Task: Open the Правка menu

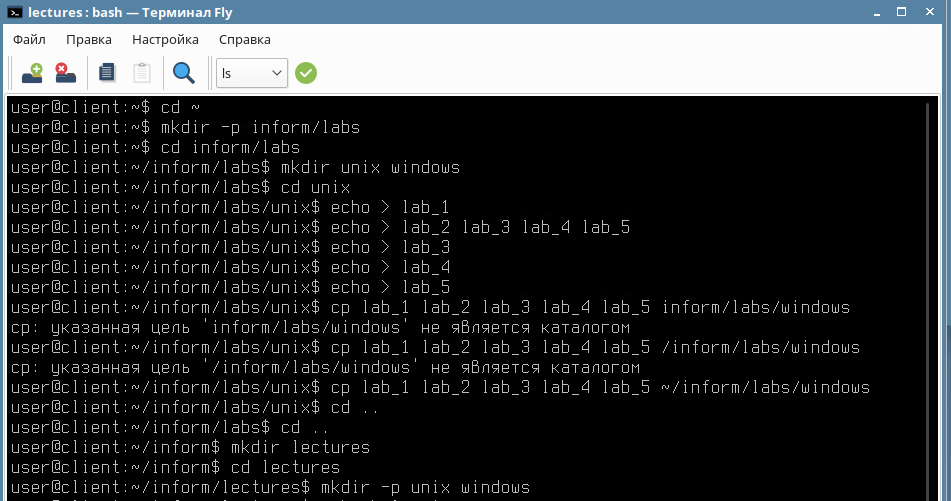Action: tap(89, 39)
